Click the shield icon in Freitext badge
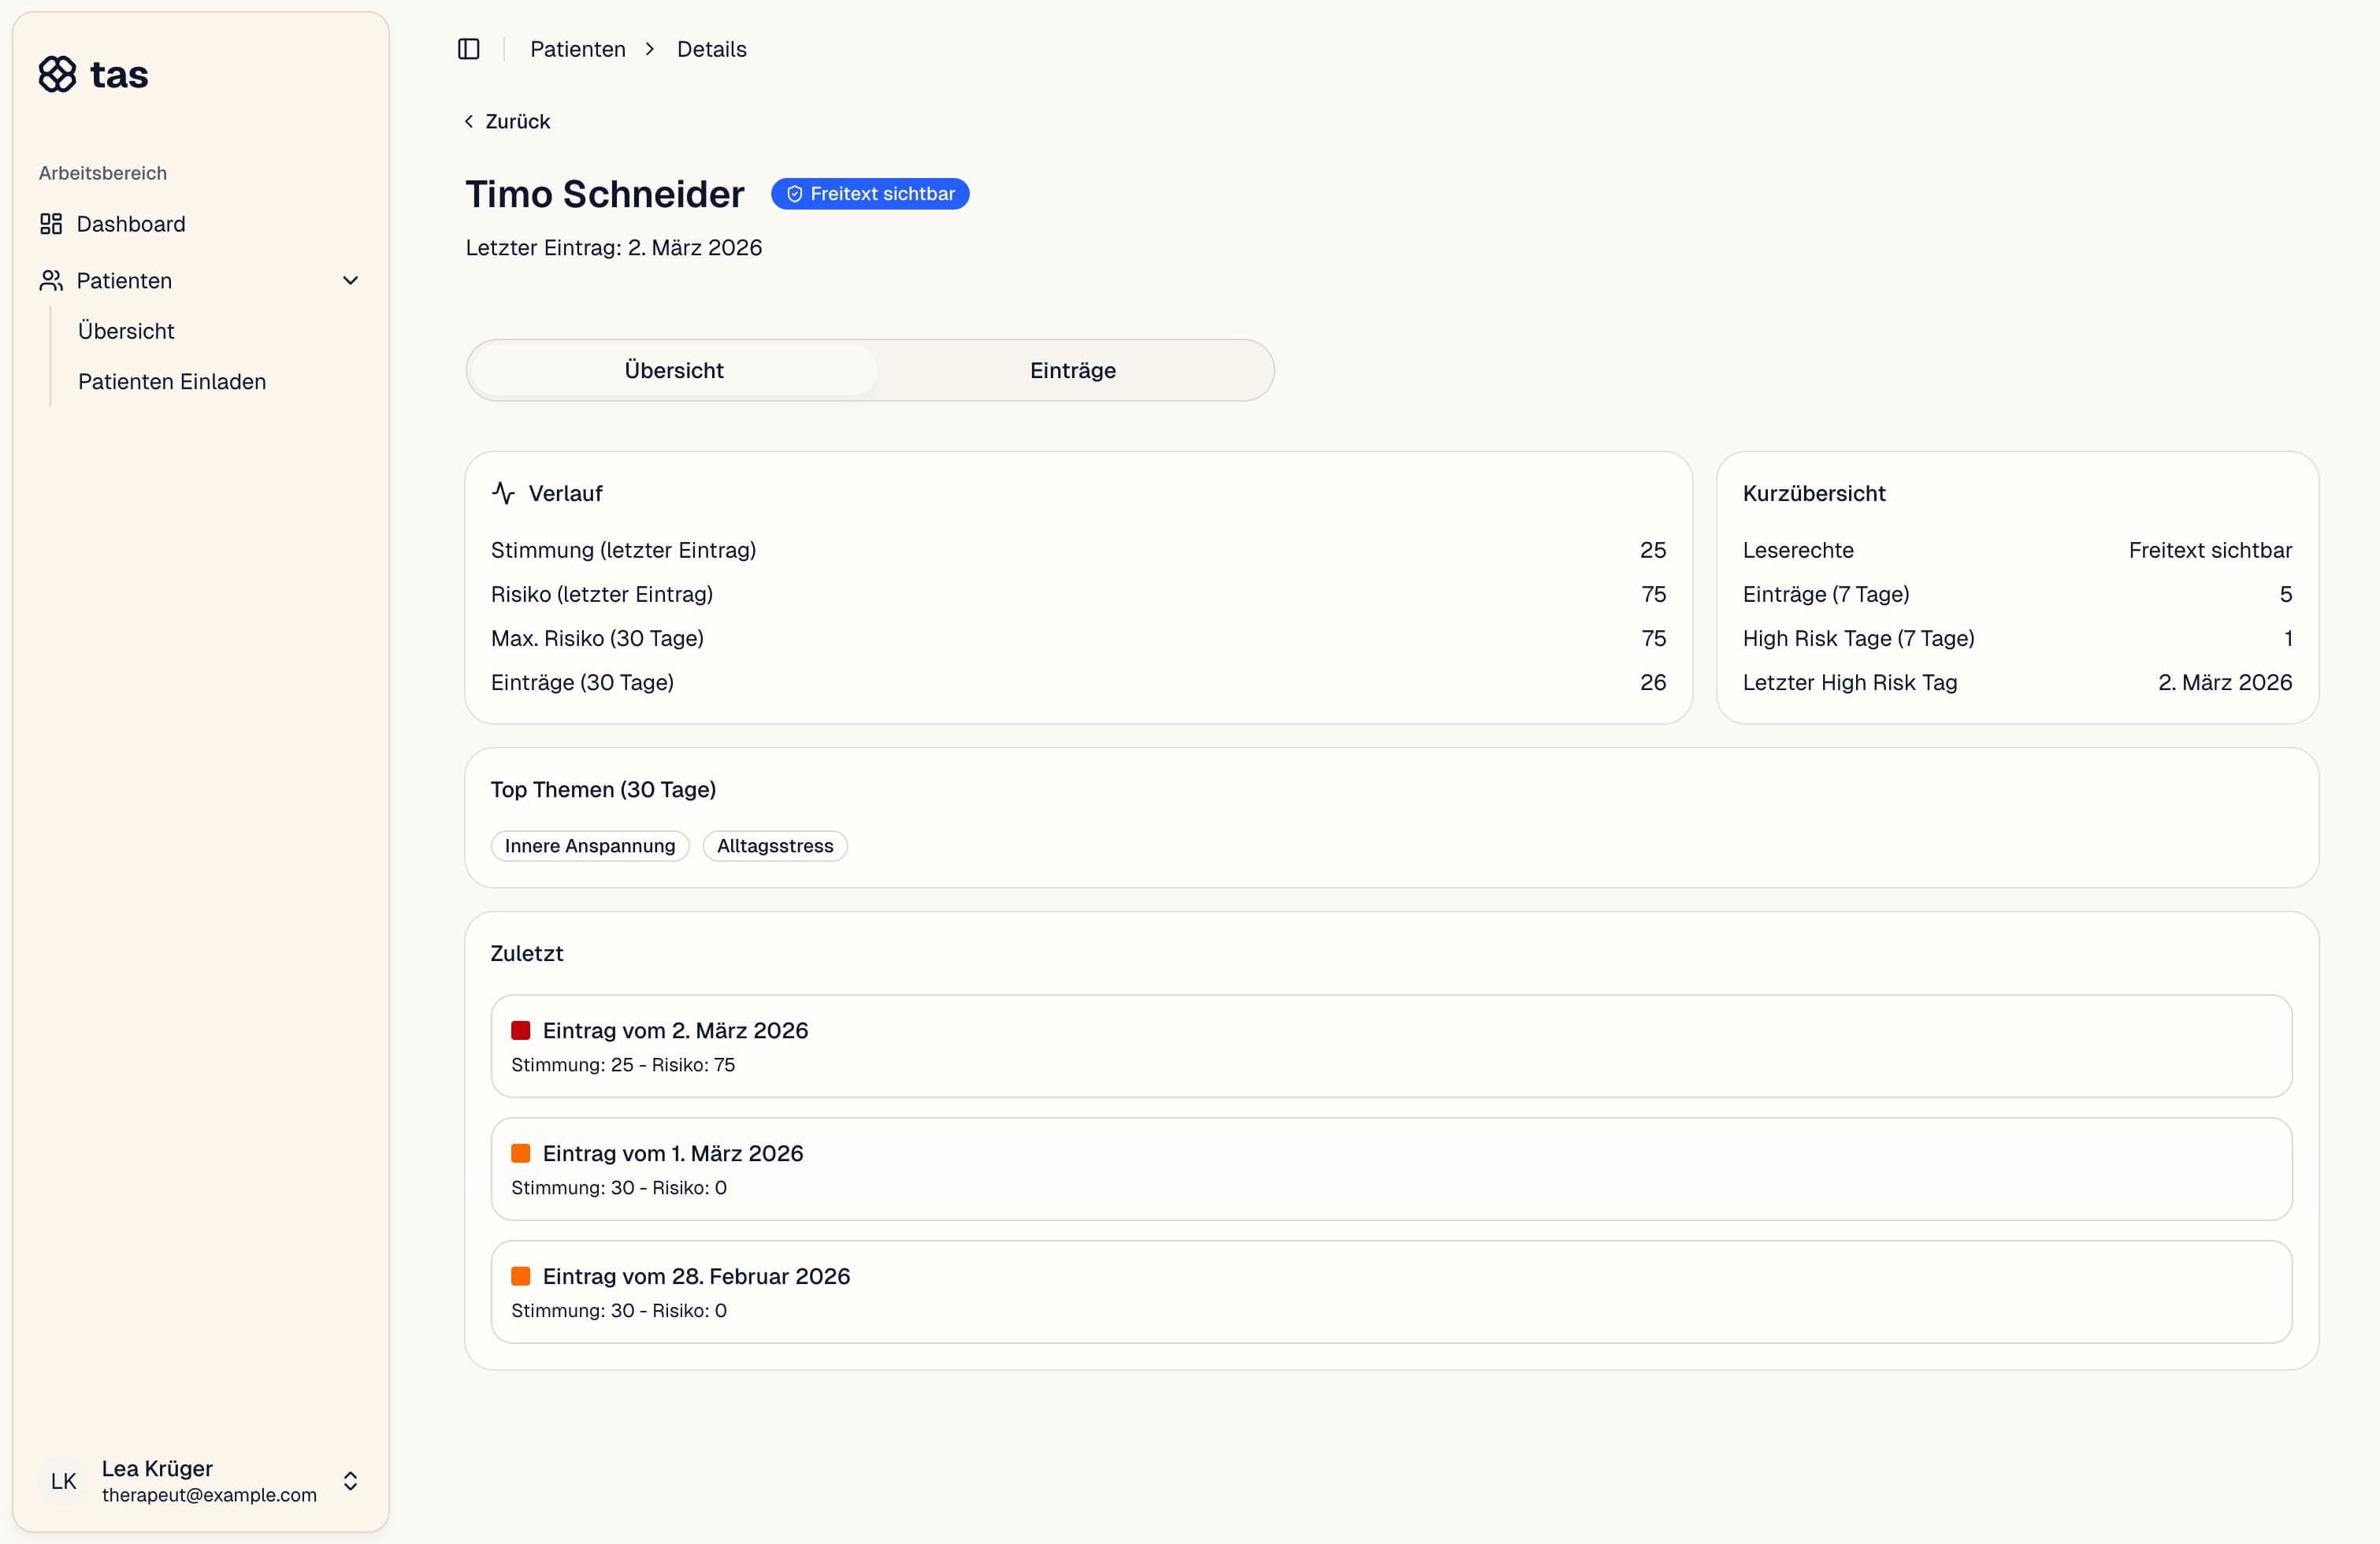 point(794,194)
